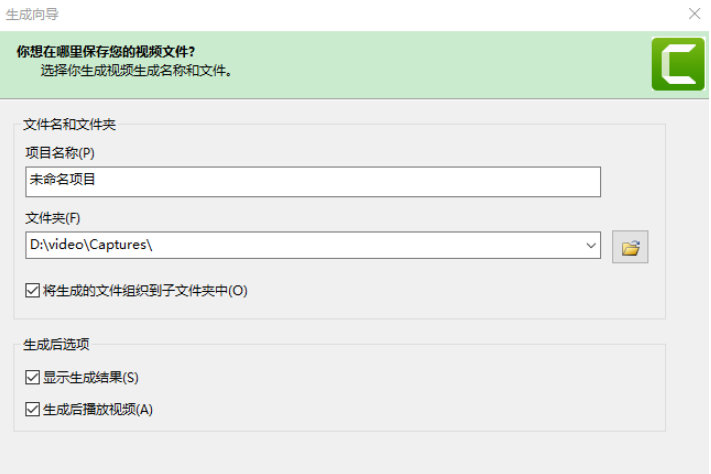Viewport: 711px width, 474px height.
Task: Expand the 文件夹 dropdown arrow
Action: coord(590,245)
